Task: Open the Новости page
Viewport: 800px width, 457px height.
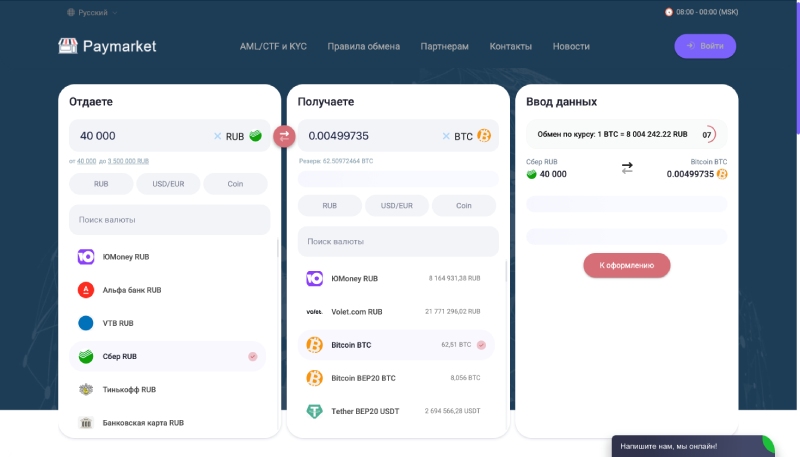Action: click(571, 46)
